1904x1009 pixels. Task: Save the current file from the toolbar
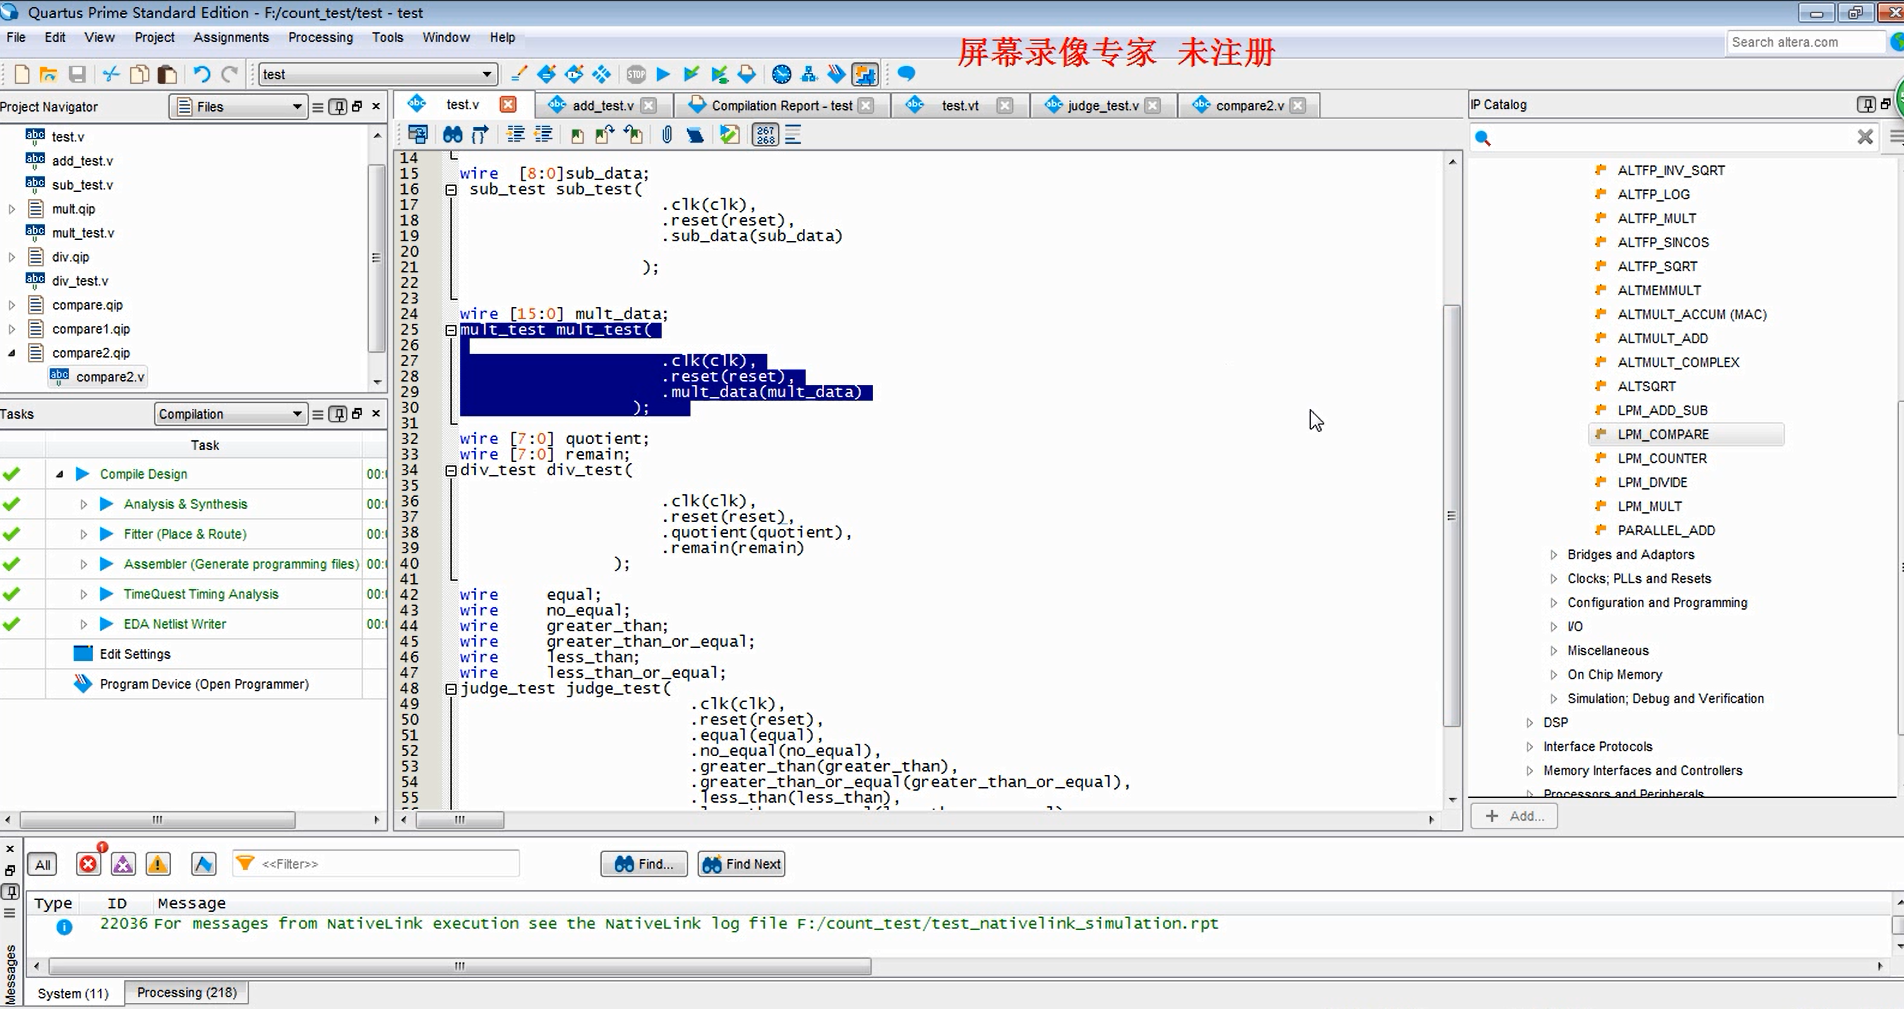[x=77, y=74]
